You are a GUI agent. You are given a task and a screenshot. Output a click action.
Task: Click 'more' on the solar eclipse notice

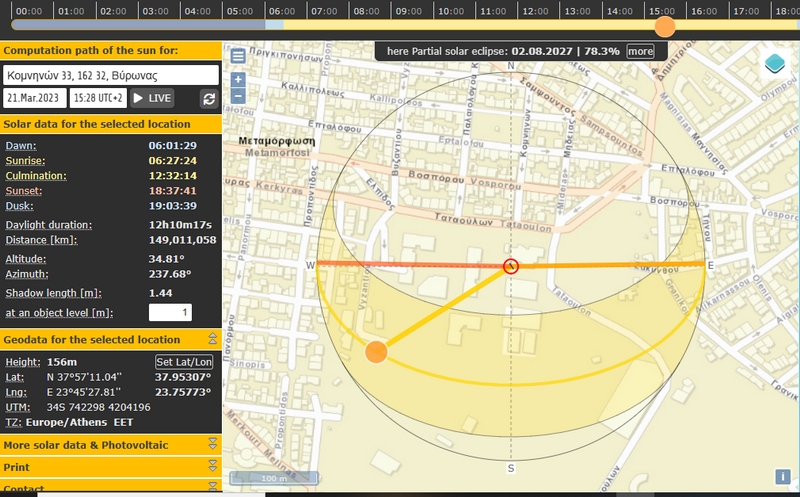(x=640, y=51)
